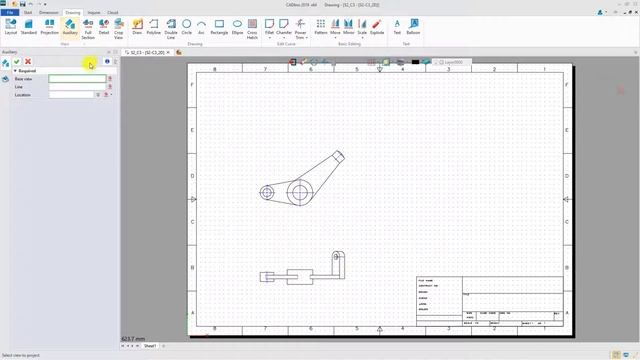The height and width of the screenshot is (360, 640).
Task: Select the Mirror tool
Action: pyautogui.click(x=349, y=27)
